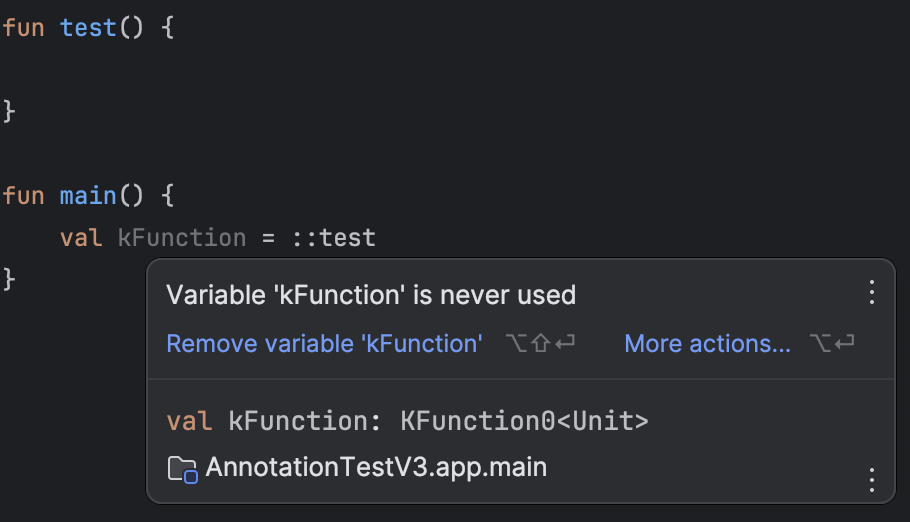
Task: Select AnnotationTestV3.app.main module label
Action: tap(376, 467)
